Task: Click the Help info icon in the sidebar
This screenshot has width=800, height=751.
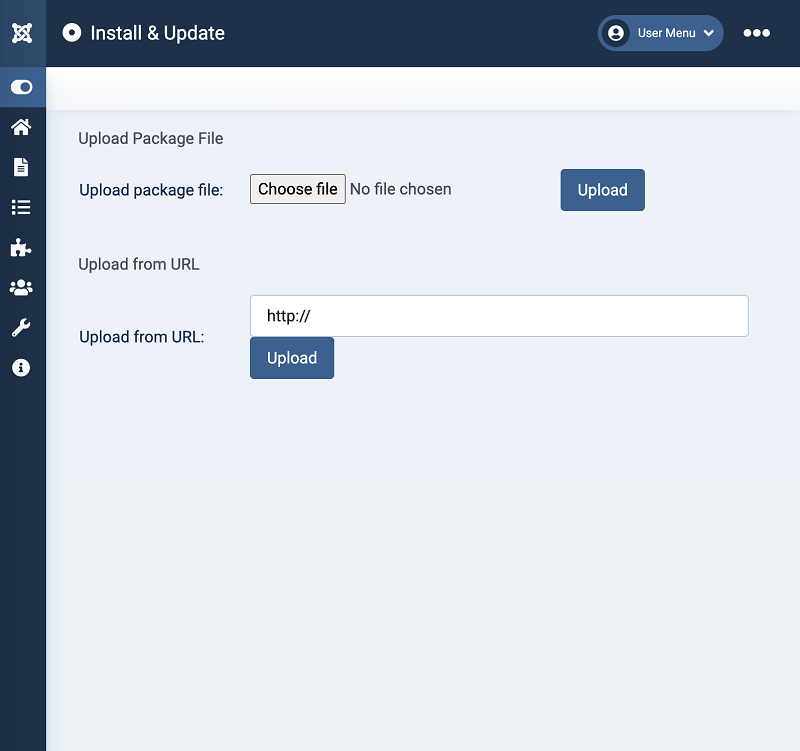Action: pos(21,368)
